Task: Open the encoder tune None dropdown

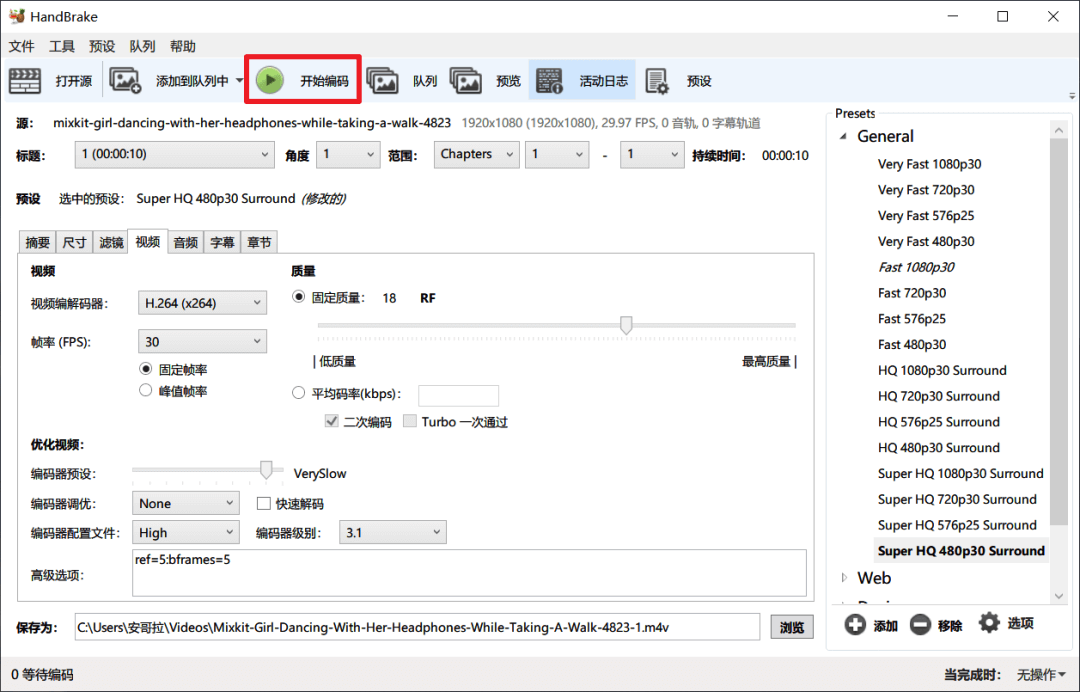Action: (185, 503)
